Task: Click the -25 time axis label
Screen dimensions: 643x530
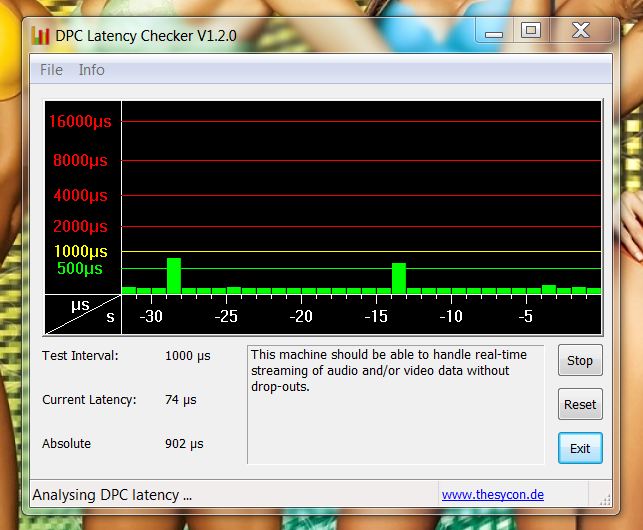Action: pyautogui.click(x=226, y=316)
